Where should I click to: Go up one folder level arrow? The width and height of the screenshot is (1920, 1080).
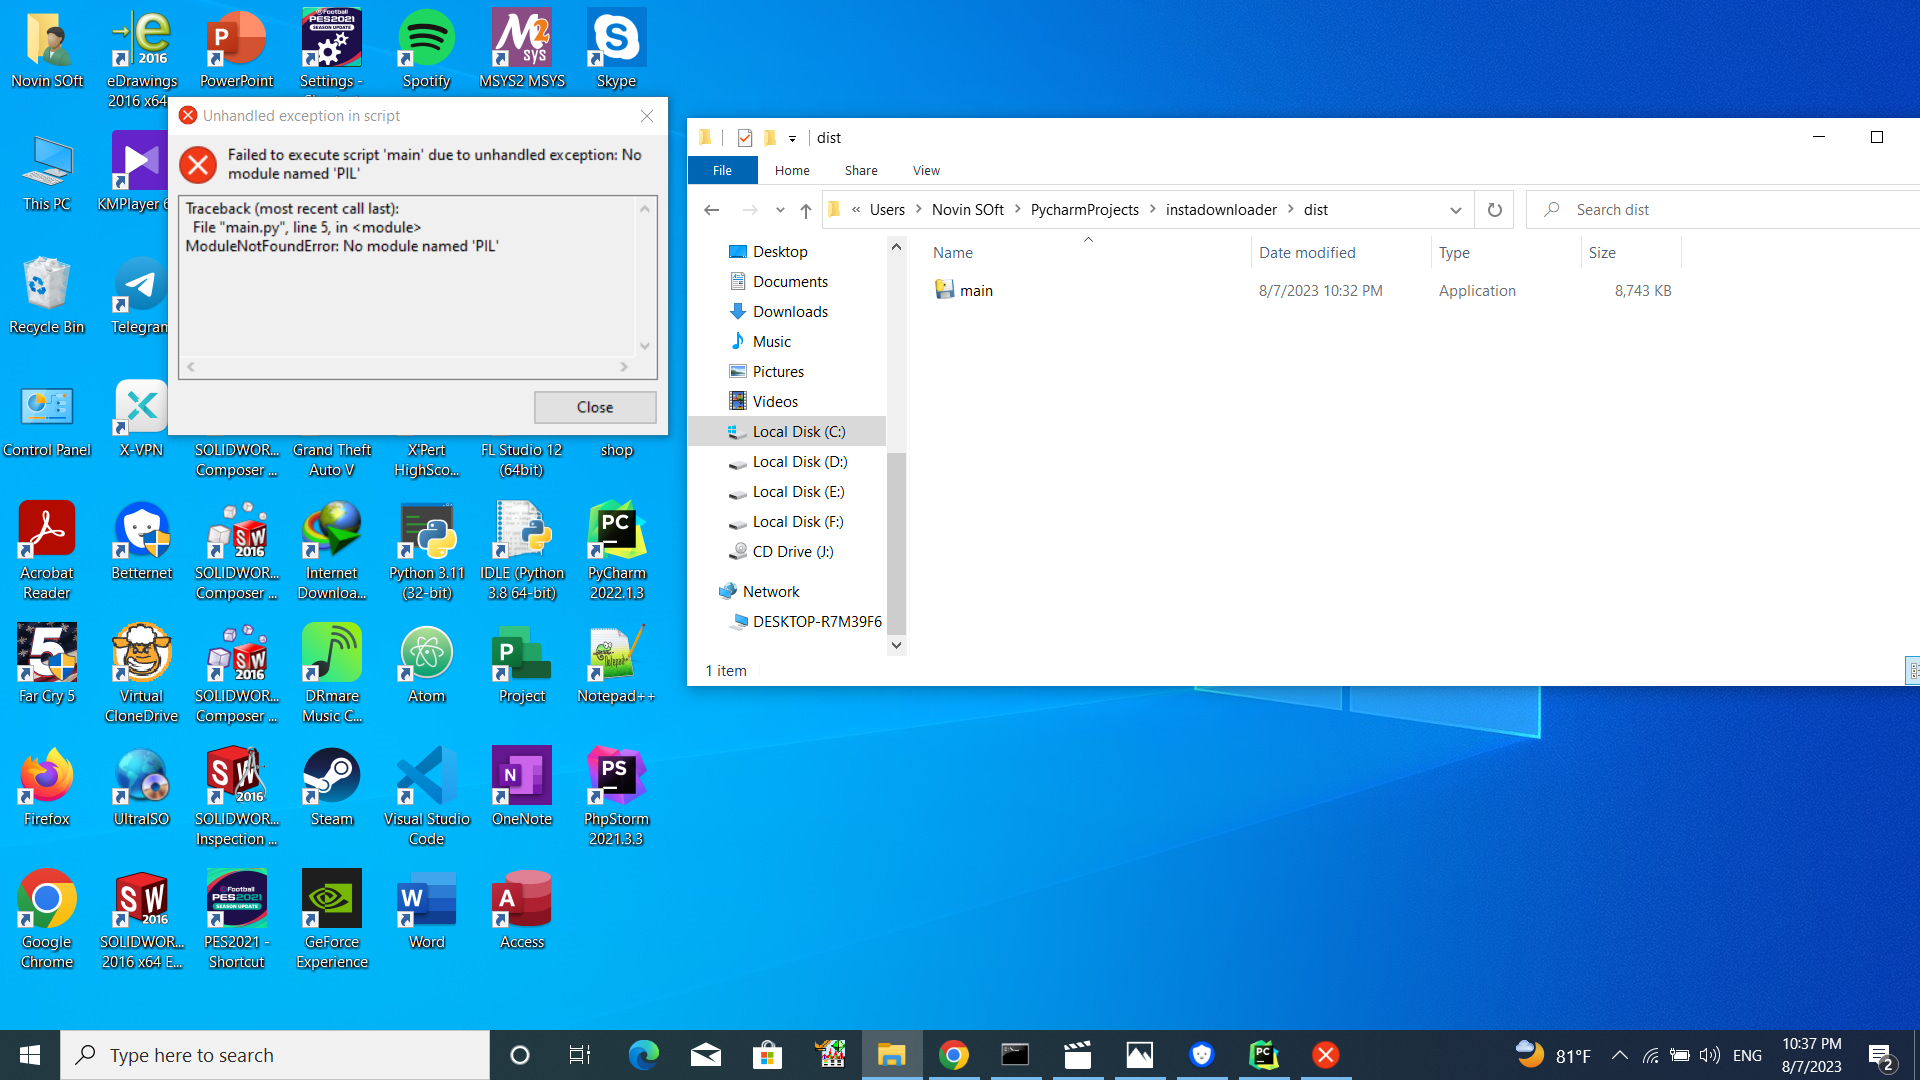pyautogui.click(x=806, y=210)
